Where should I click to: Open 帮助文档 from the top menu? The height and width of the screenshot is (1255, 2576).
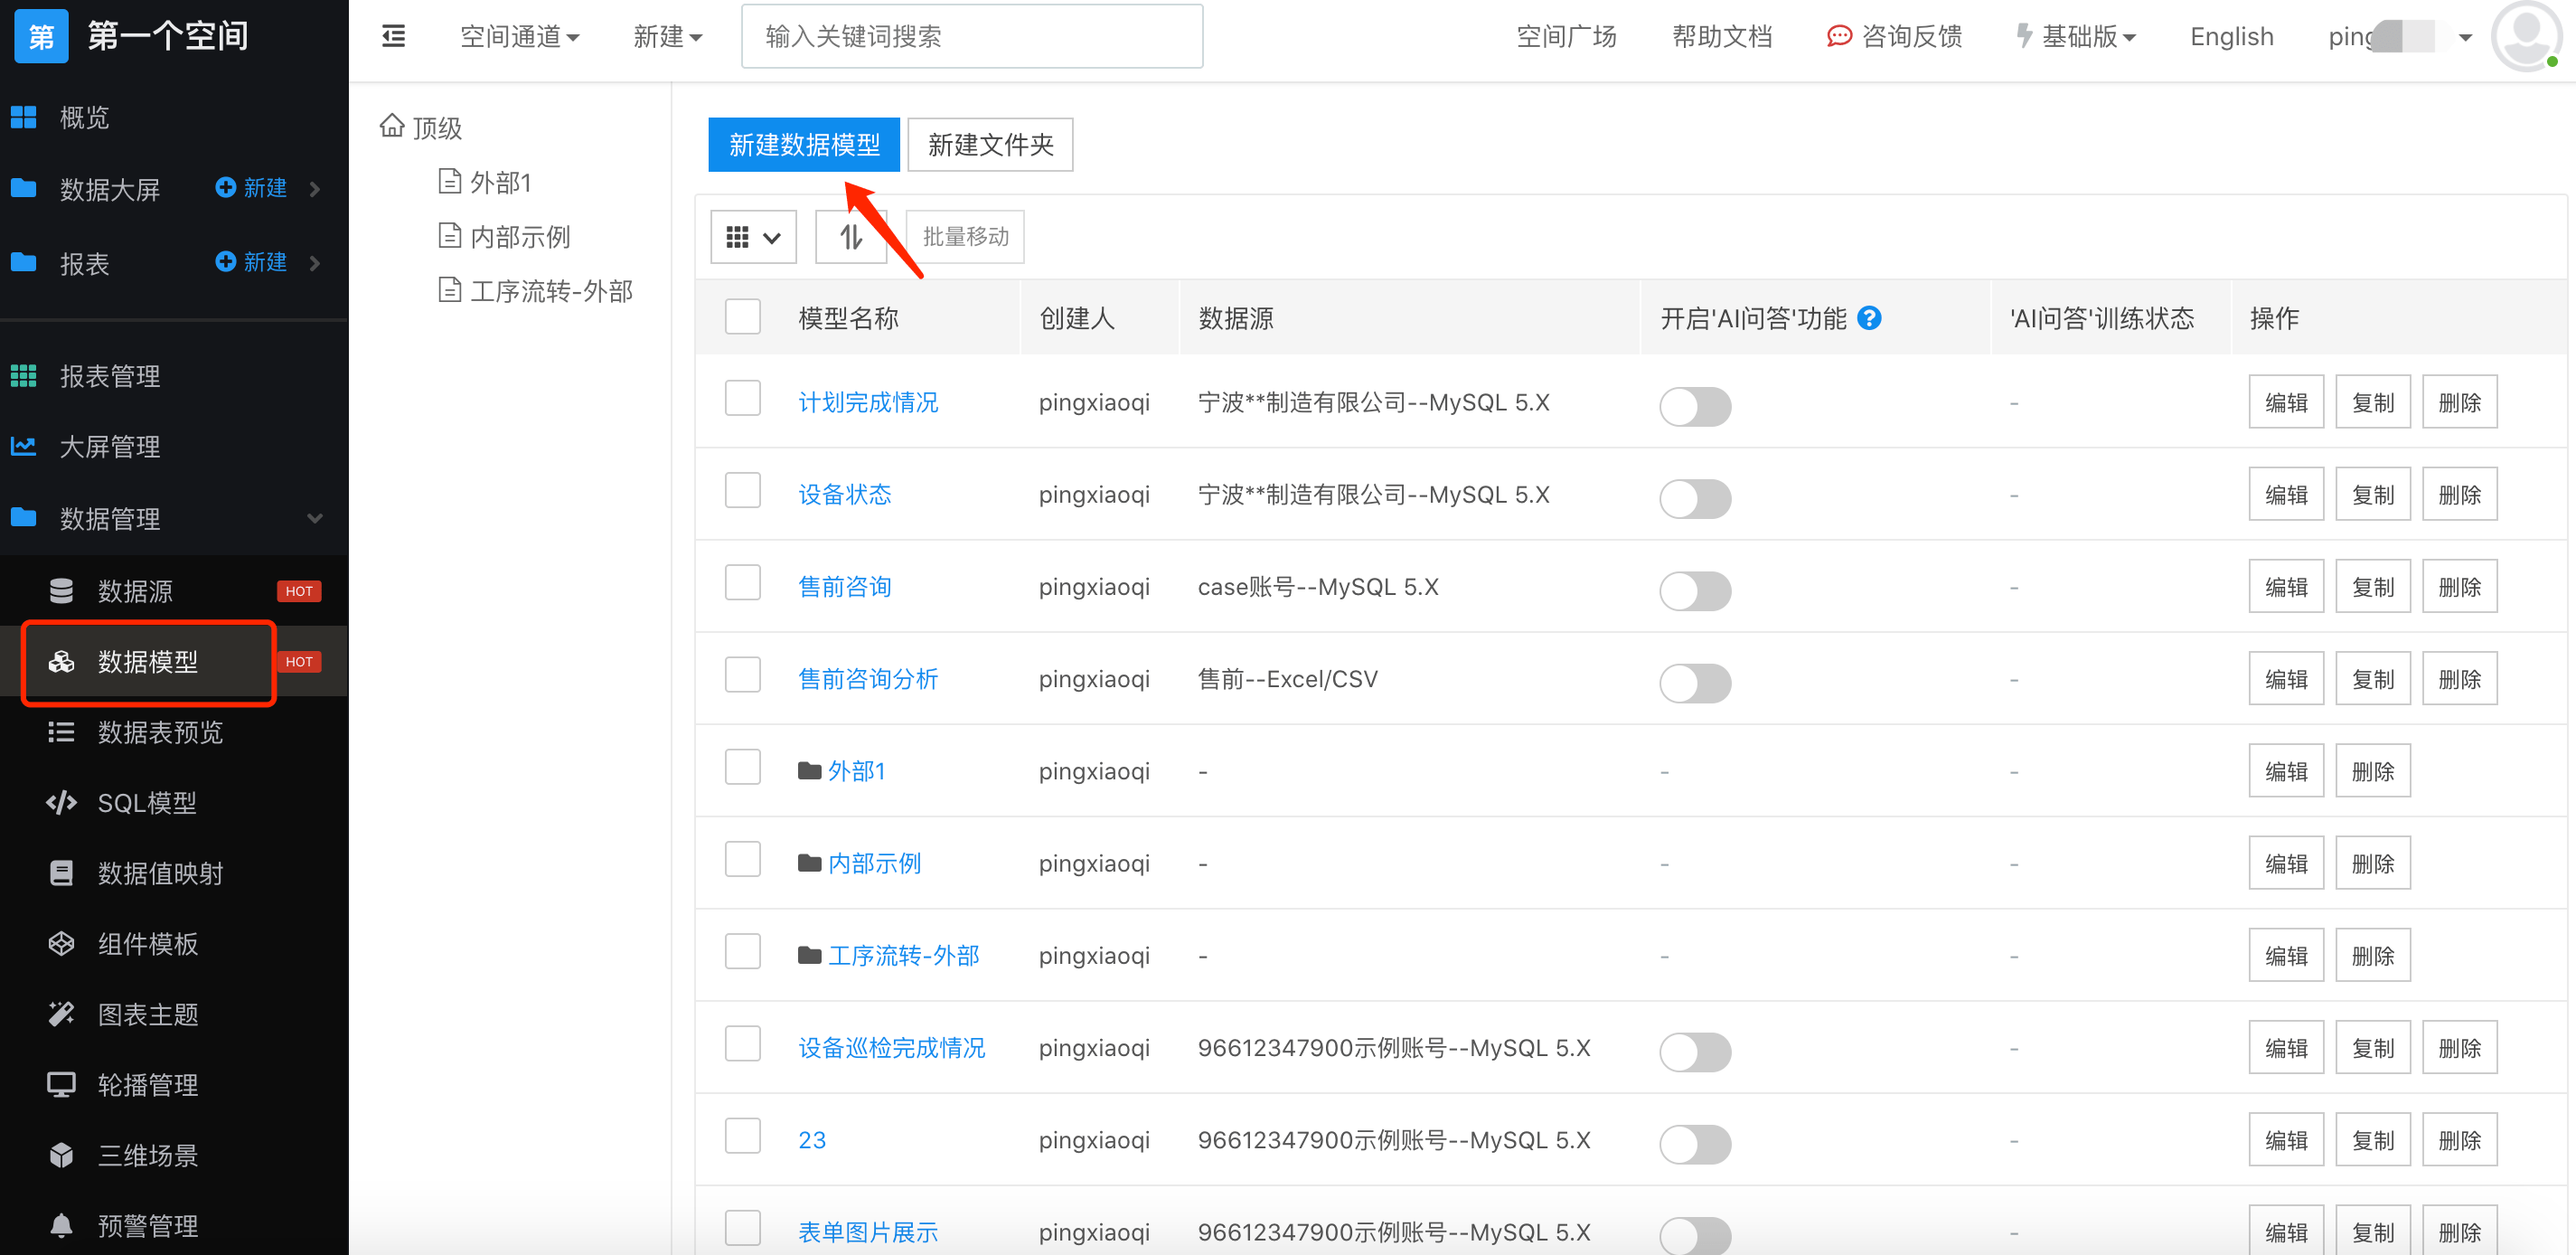tap(1722, 36)
